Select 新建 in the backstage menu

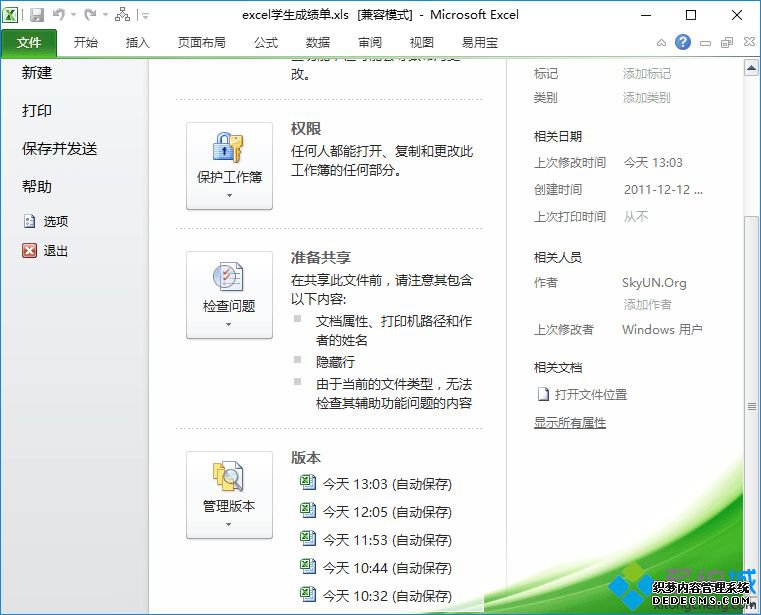(x=37, y=73)
